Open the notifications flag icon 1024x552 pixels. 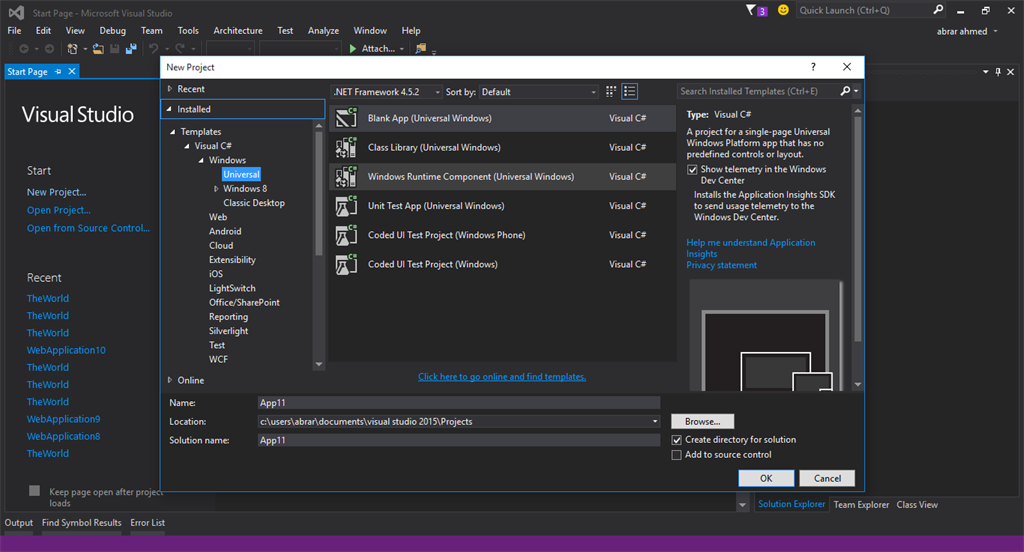(x=752, y=10)
